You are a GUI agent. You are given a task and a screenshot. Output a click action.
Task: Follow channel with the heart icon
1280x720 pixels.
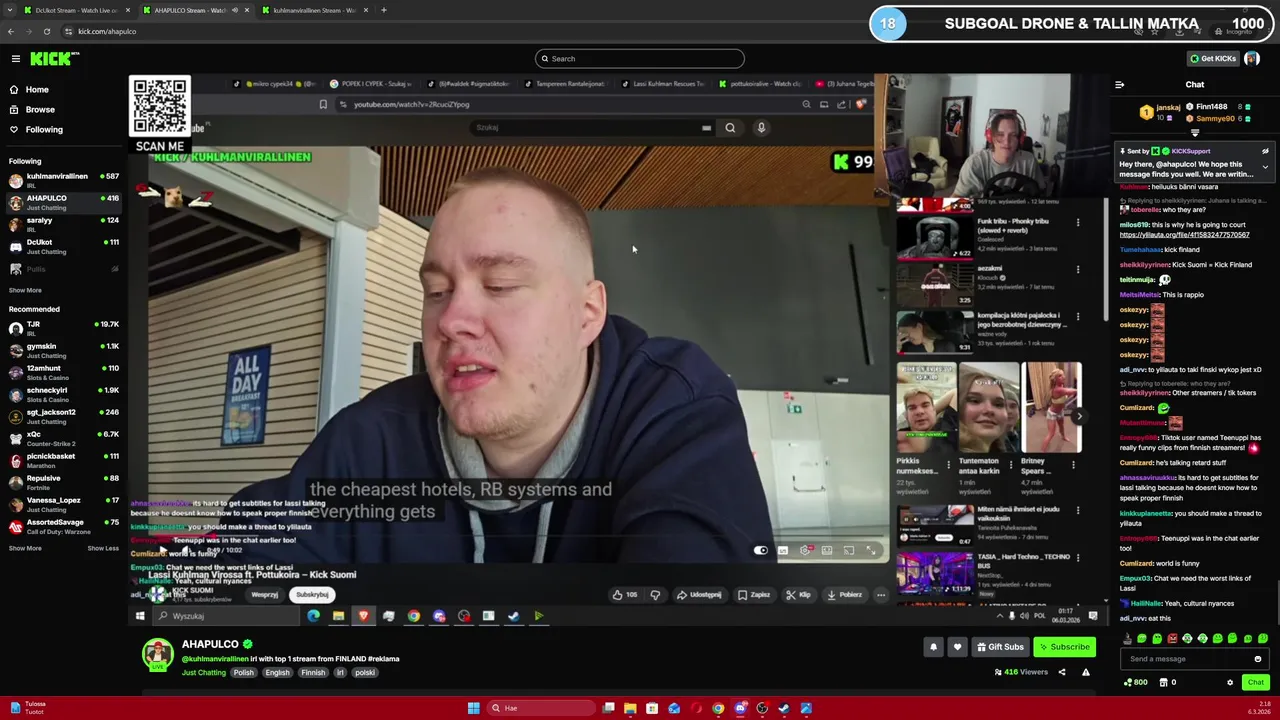click(x=957, y=647)
